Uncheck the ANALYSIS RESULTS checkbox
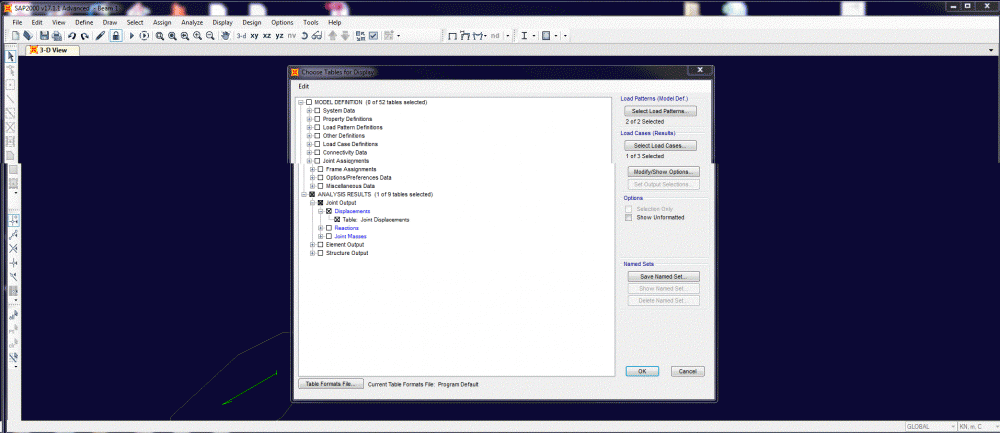This screenshot has height=433, width=1000. 312,194
